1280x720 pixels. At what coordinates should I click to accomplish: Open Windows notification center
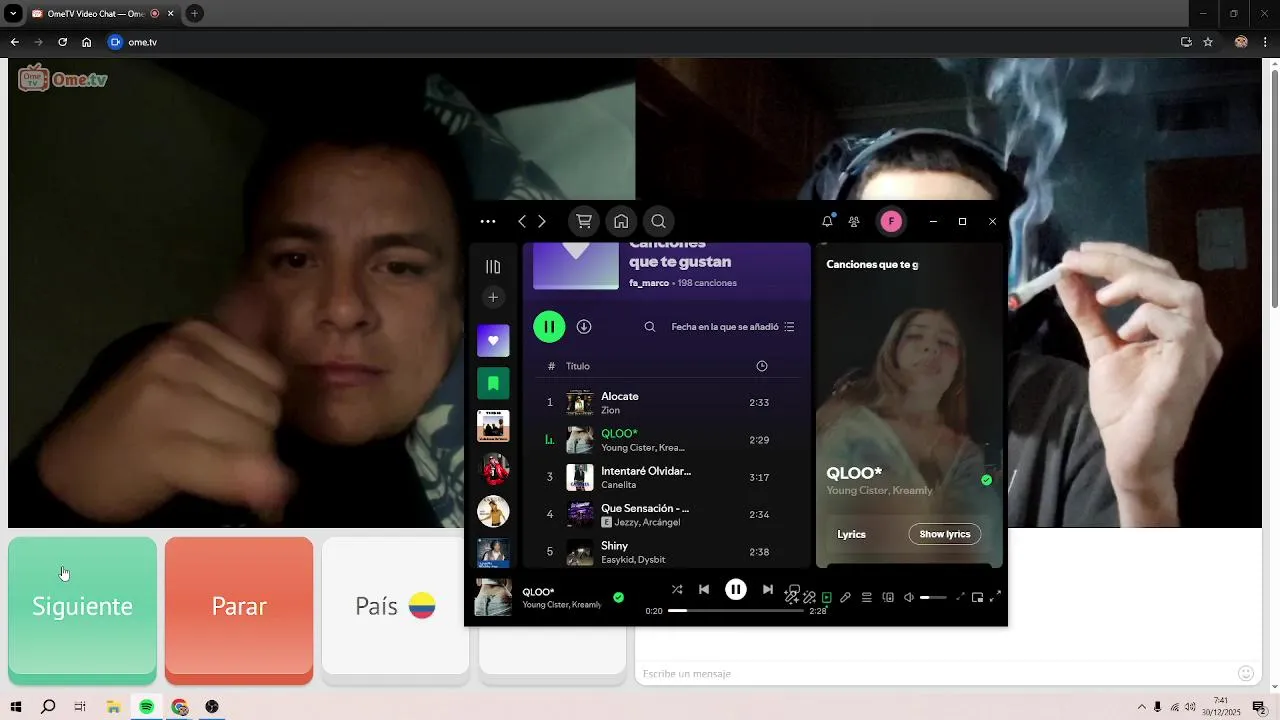pos(1259,707)
